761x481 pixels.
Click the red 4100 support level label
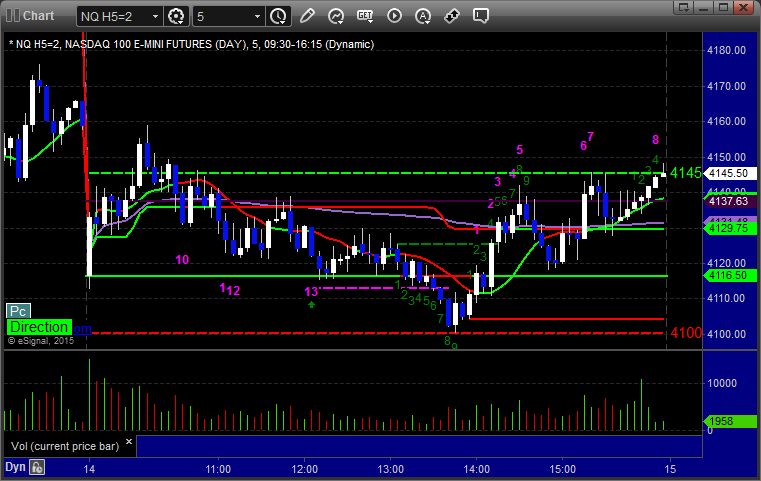[x=686, y=333]
